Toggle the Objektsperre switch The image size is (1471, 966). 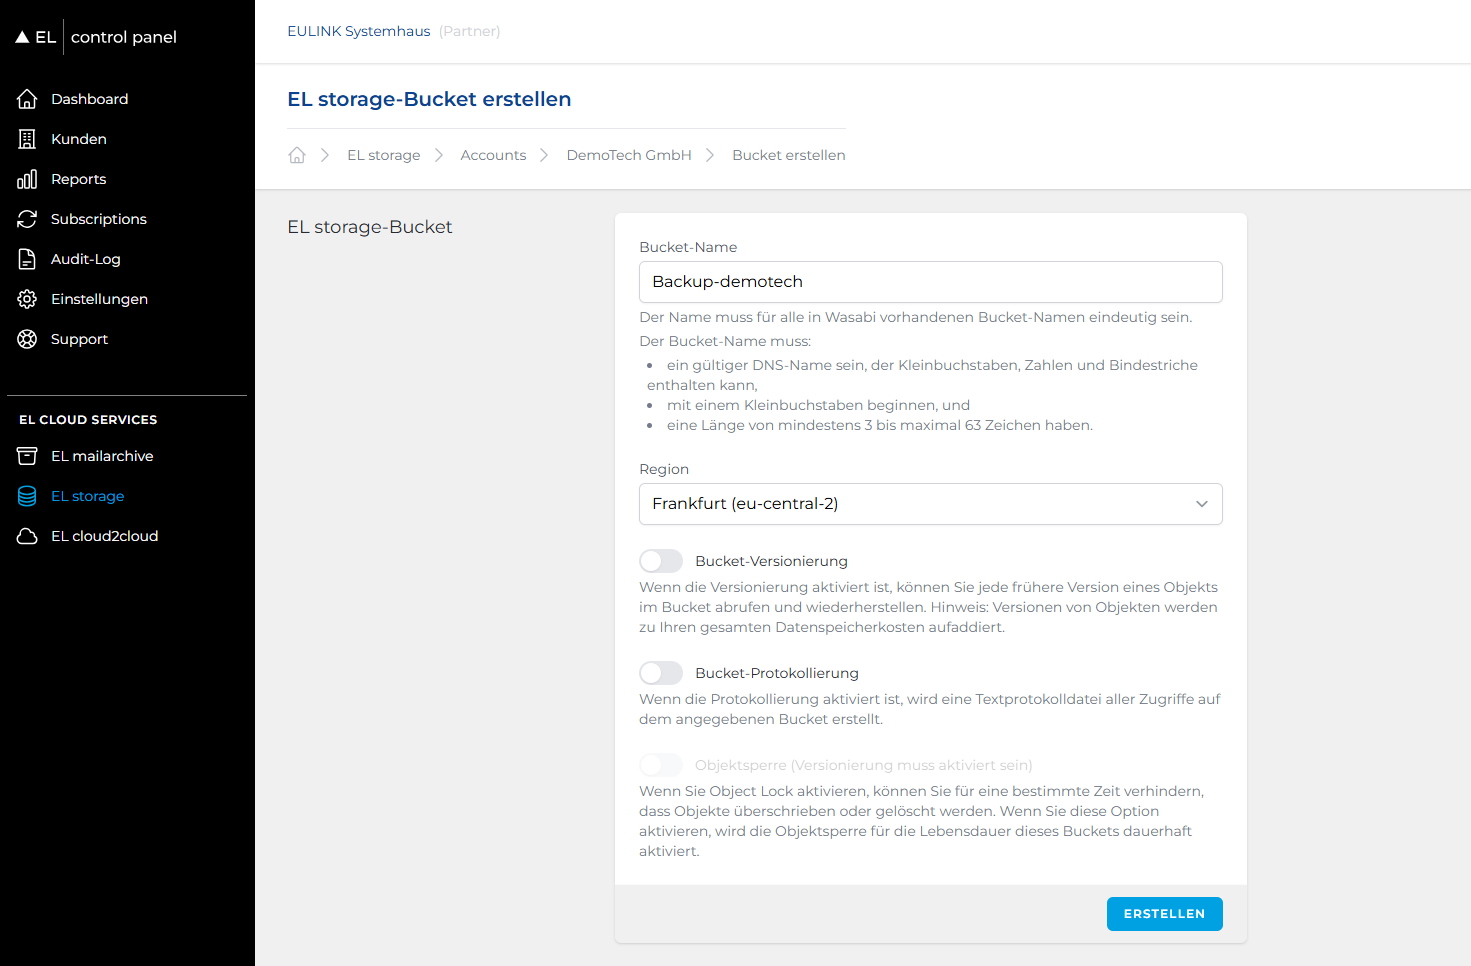[x=661, y=765]
